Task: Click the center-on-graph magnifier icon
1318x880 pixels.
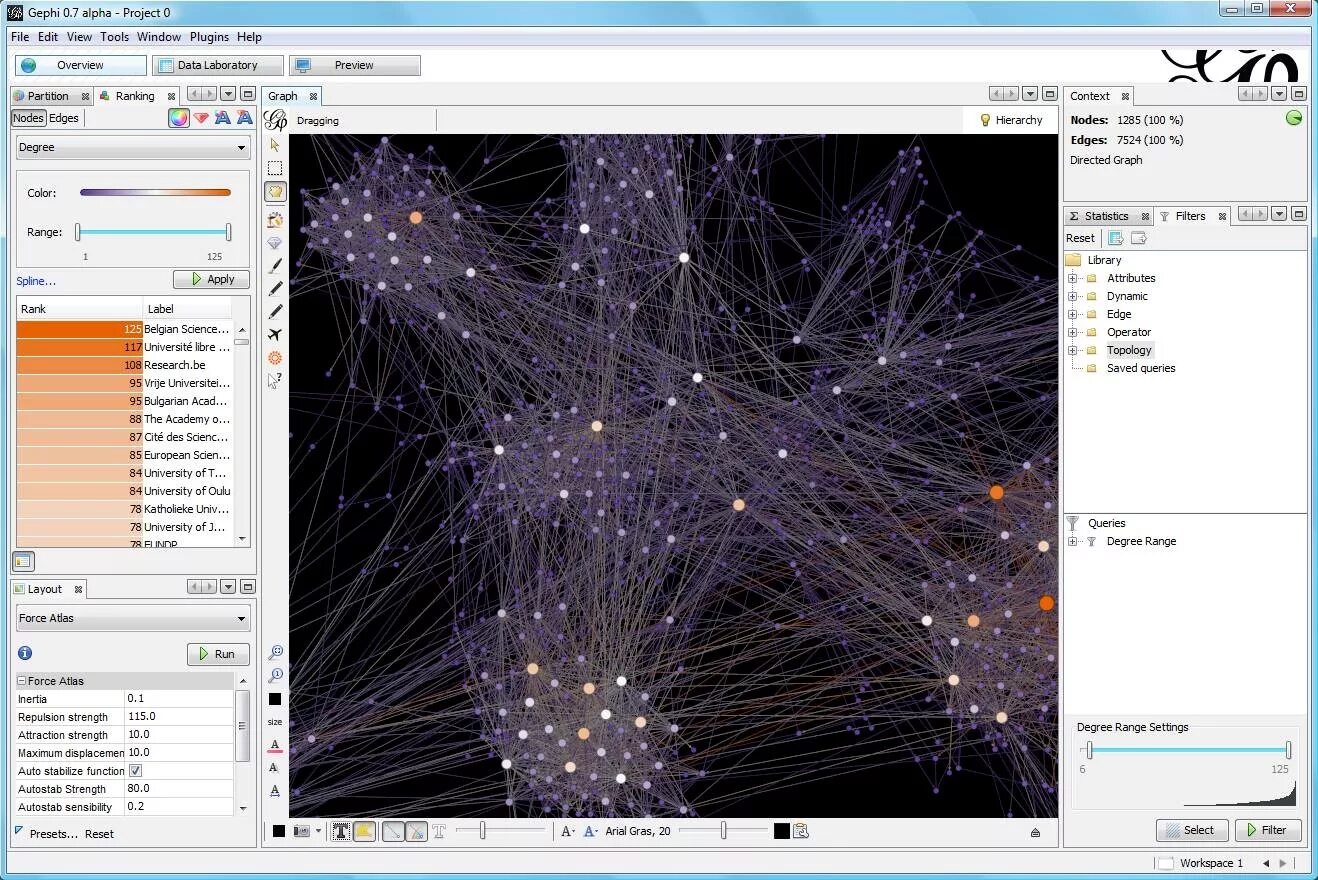Action: click(275, 653)
